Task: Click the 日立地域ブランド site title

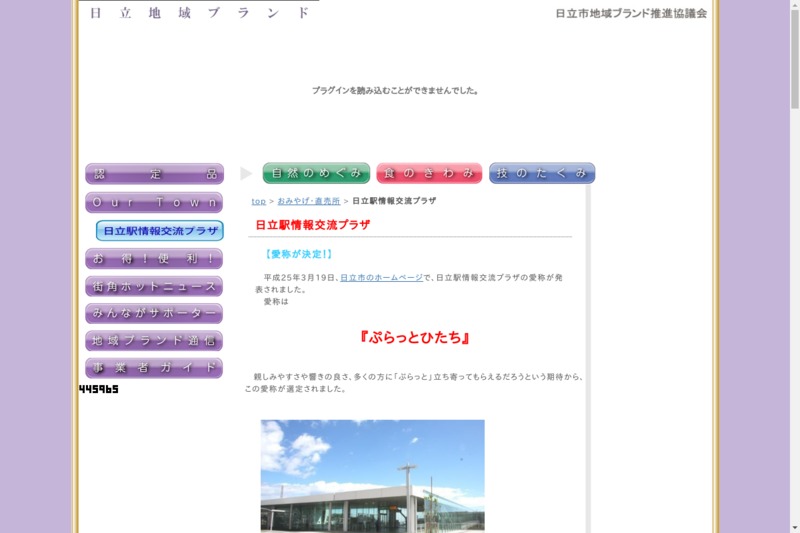Action: point(200,13)
